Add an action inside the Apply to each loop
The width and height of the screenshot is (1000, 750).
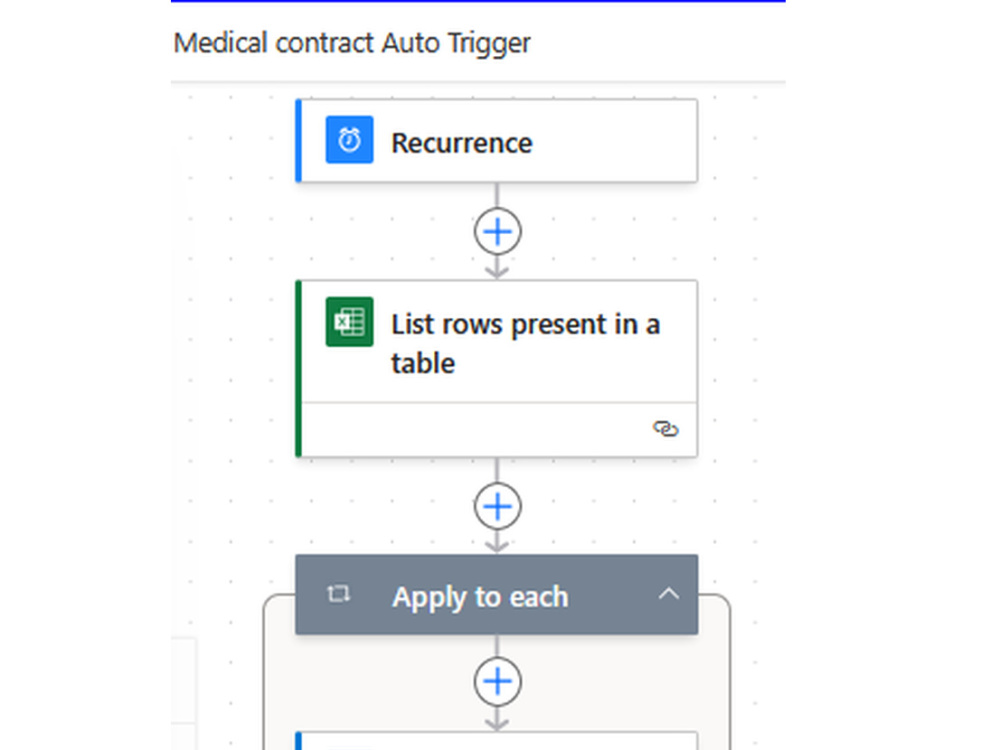(497, 681)
